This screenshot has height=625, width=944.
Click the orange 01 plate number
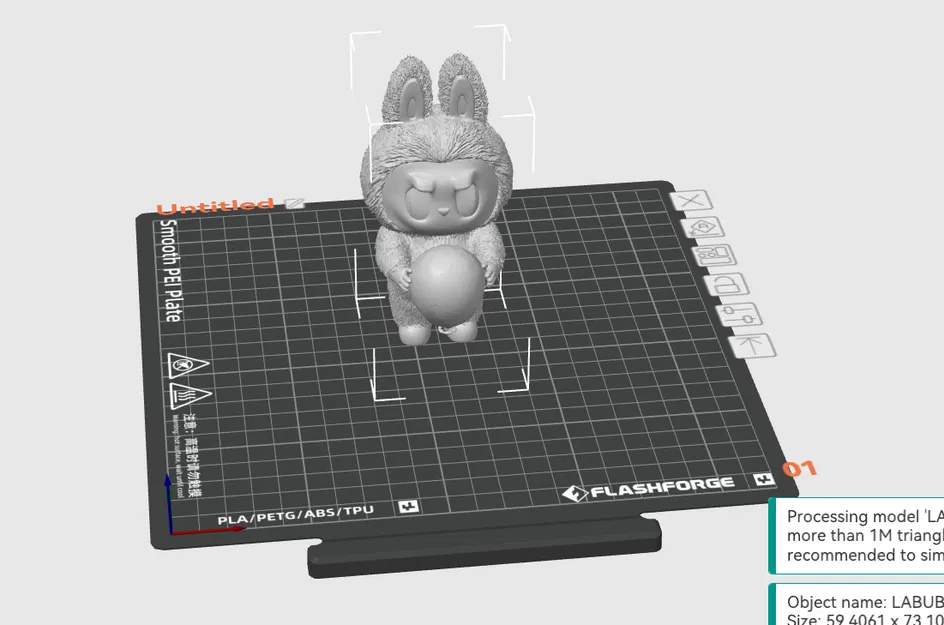point(799,468)
